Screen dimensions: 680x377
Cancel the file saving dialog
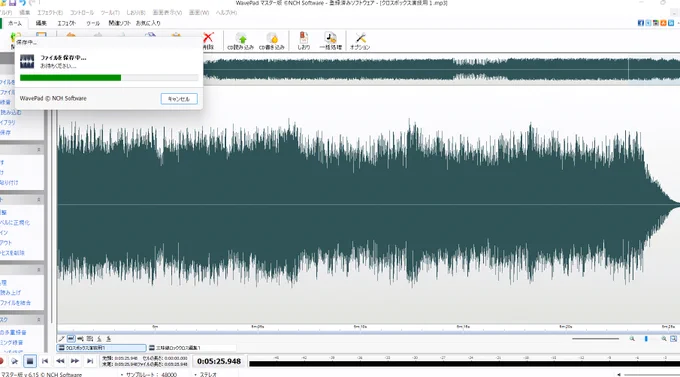tap(179, 99)
